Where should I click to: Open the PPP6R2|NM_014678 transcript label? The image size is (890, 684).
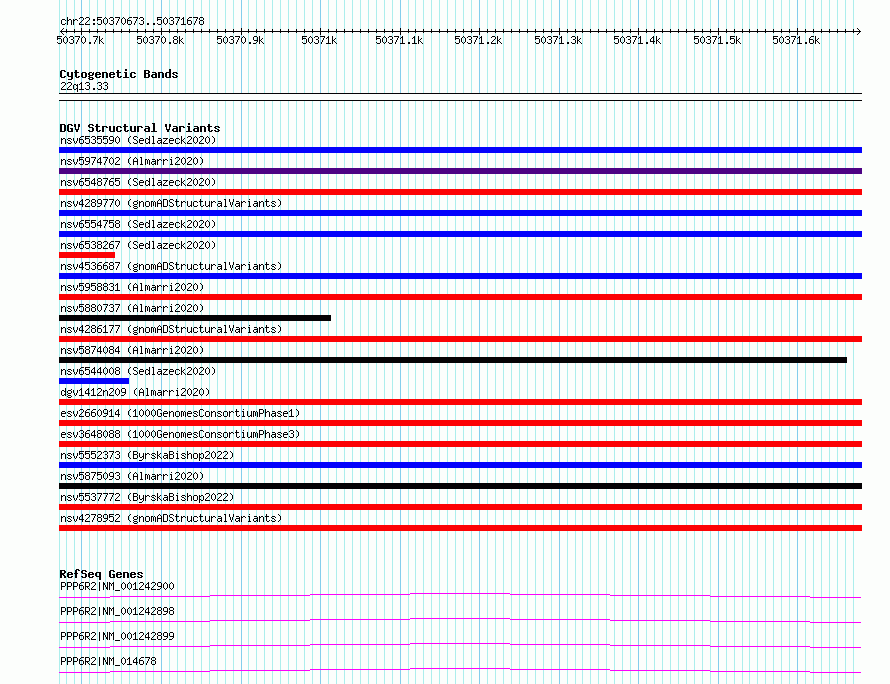click(x=108, y=661)
